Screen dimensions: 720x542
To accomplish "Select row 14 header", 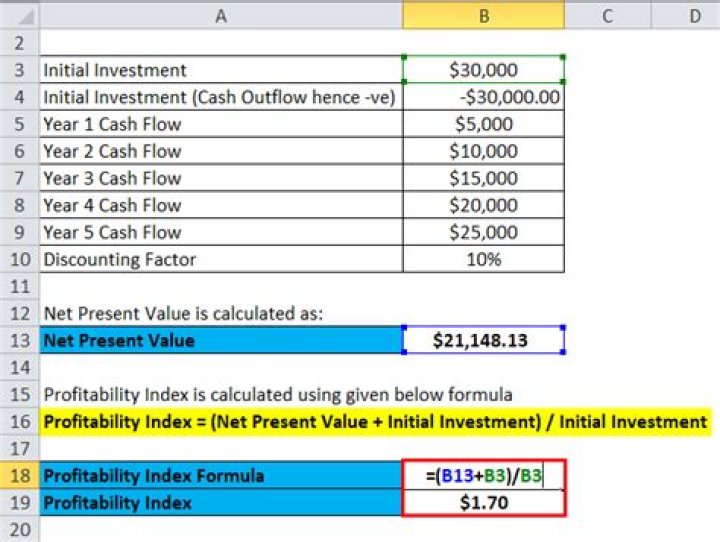I will click(x=19, y=367).
